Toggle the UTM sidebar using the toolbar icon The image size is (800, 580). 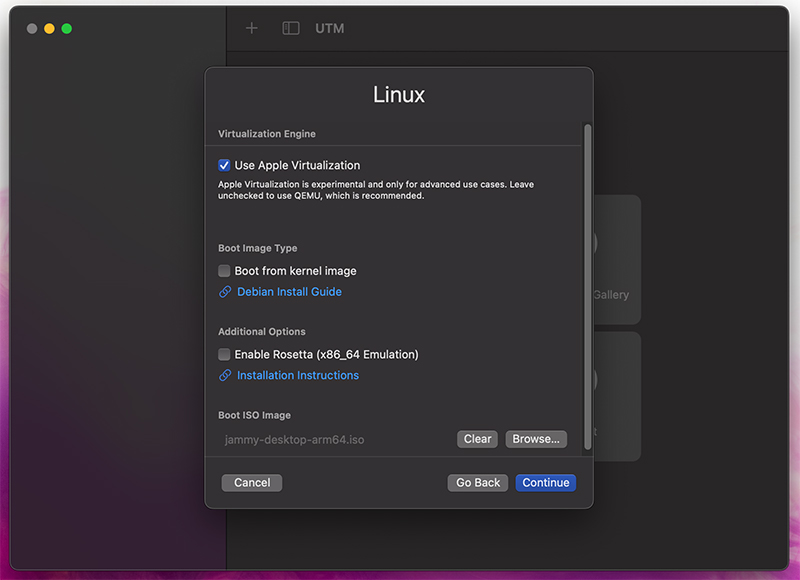[x=290, y=28]
